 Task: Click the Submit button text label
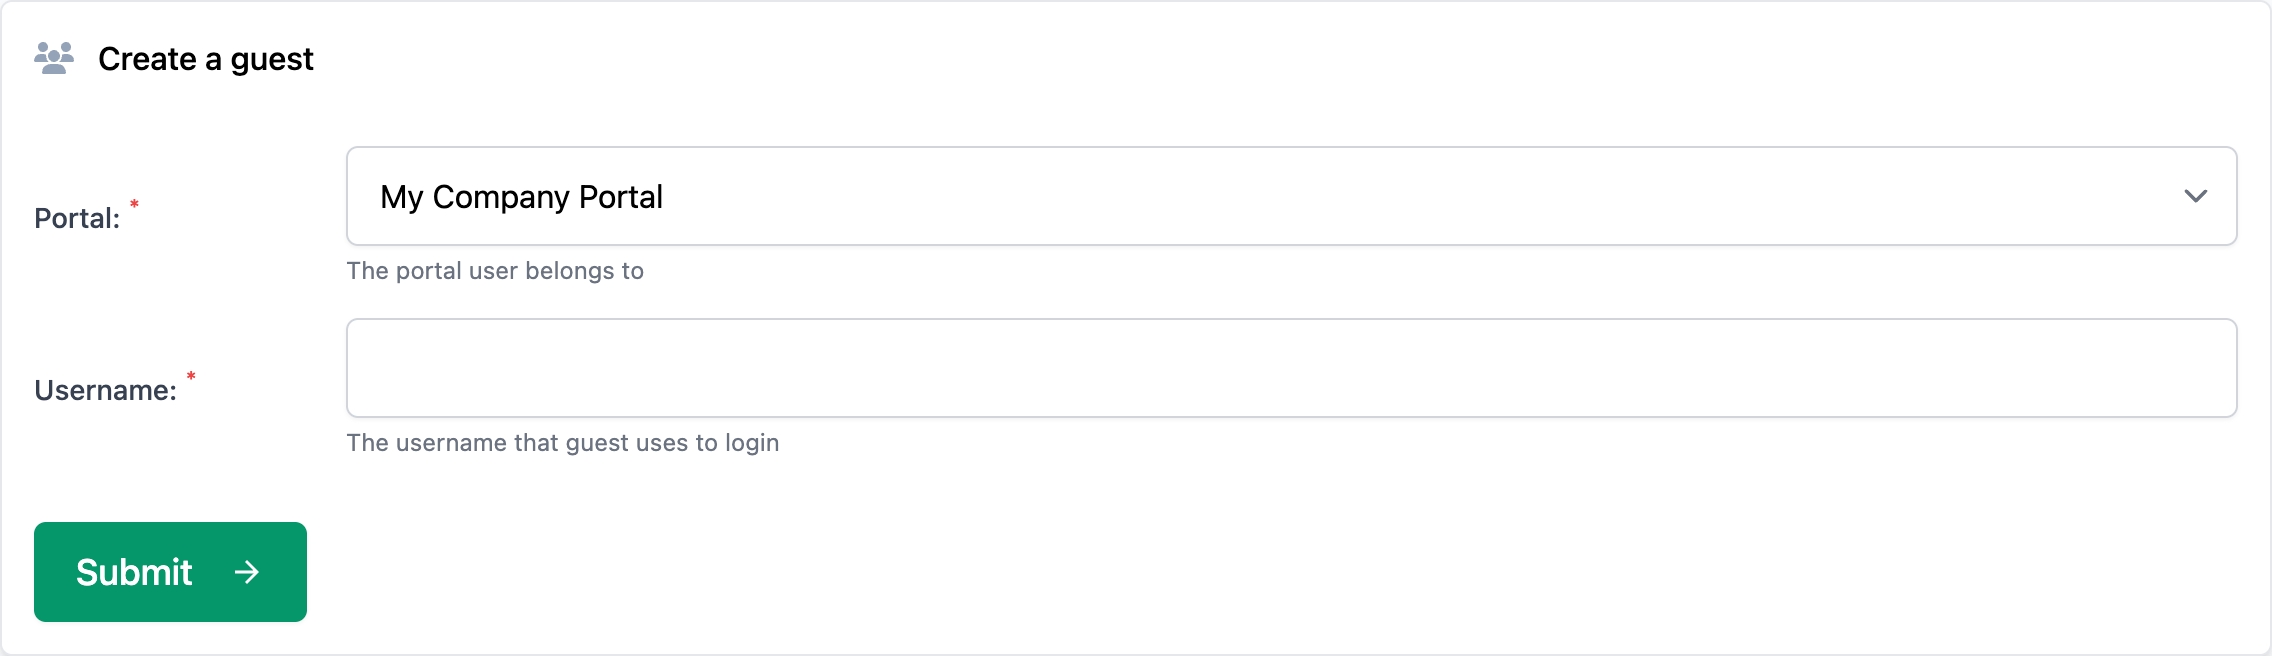134,572
